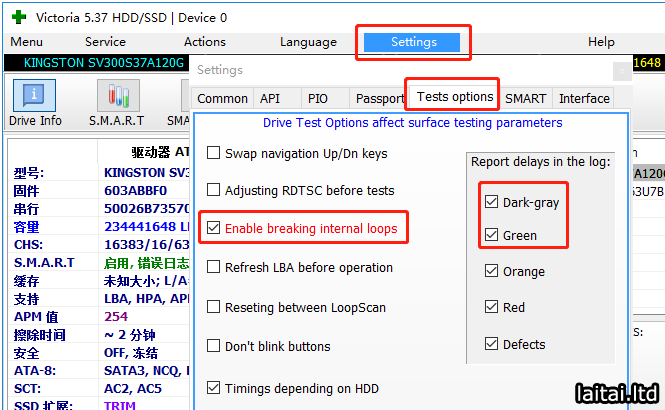Uncheck Dark-gray report delay option
The image size is (665, 410).
click(x=491, y=202)
